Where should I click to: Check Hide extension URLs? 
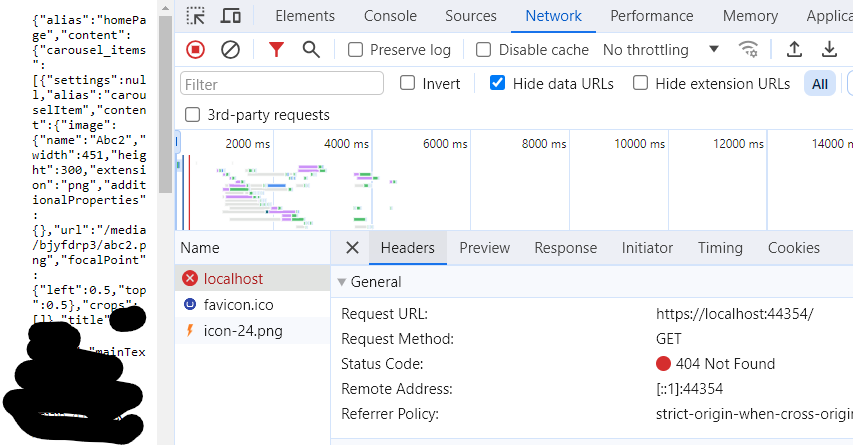pyautogui.click(x=641, y=83)
